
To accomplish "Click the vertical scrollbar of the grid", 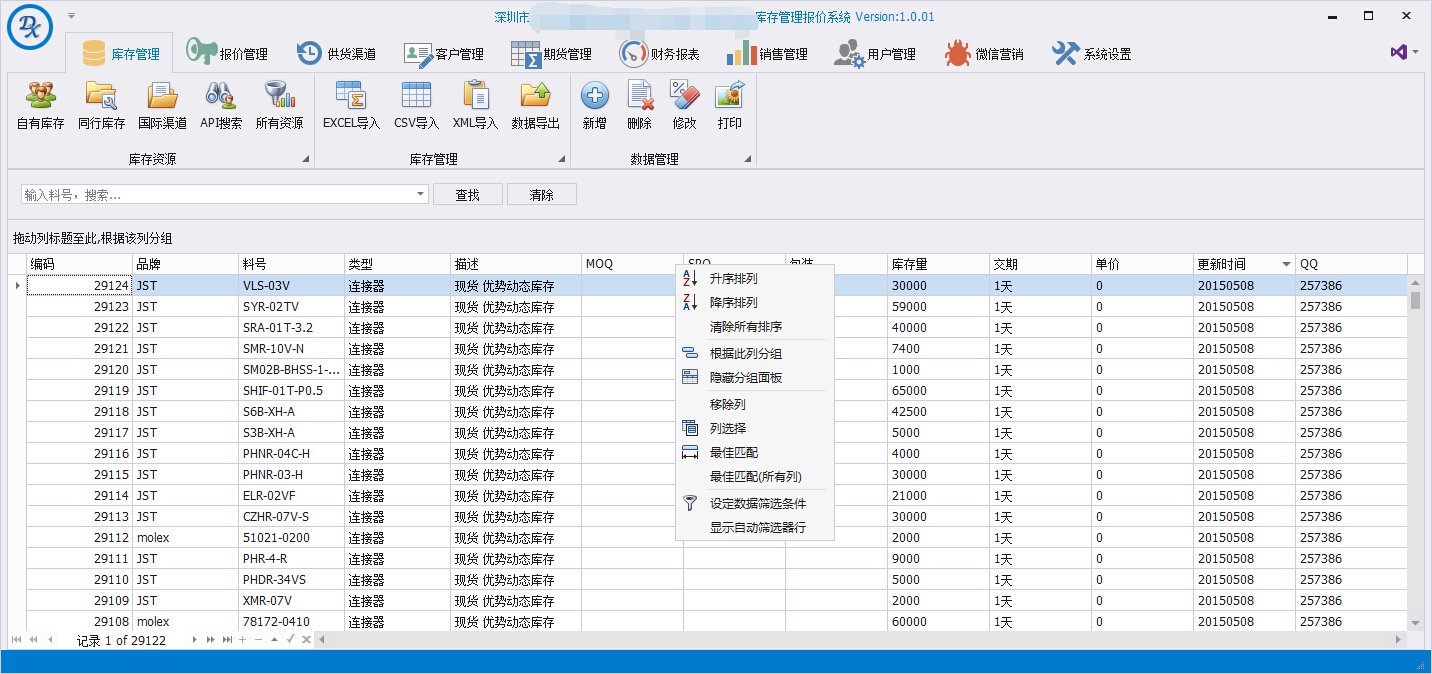I will pyautogui.click(x=1415, y=450).
